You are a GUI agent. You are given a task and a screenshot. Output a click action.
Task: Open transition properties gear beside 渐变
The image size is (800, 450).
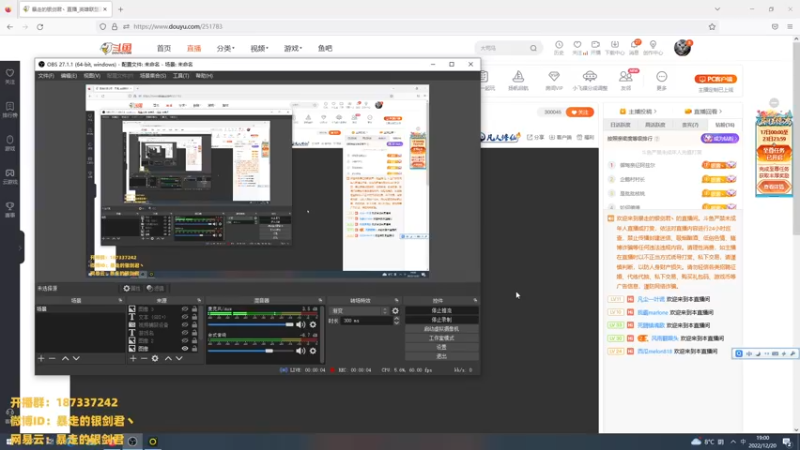click(395, 311)
